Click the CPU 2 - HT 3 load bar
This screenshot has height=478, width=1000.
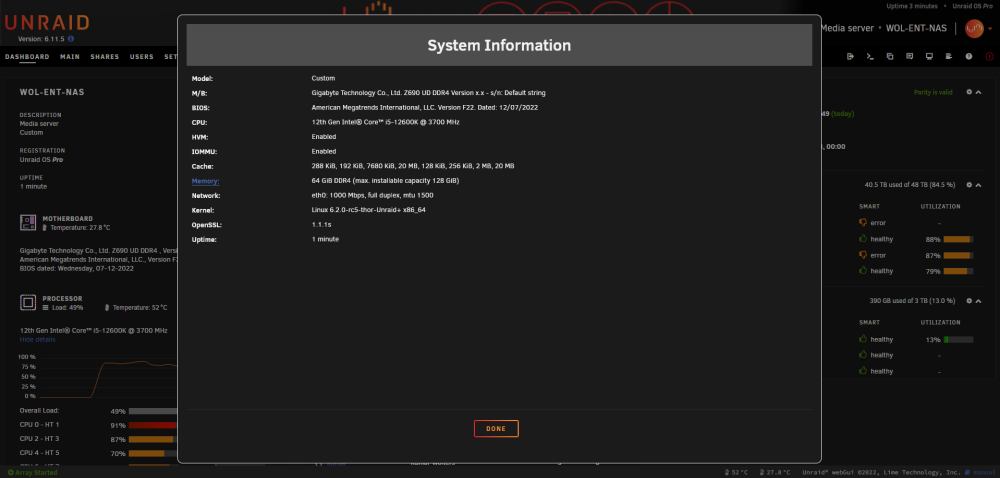pos(153,439)
